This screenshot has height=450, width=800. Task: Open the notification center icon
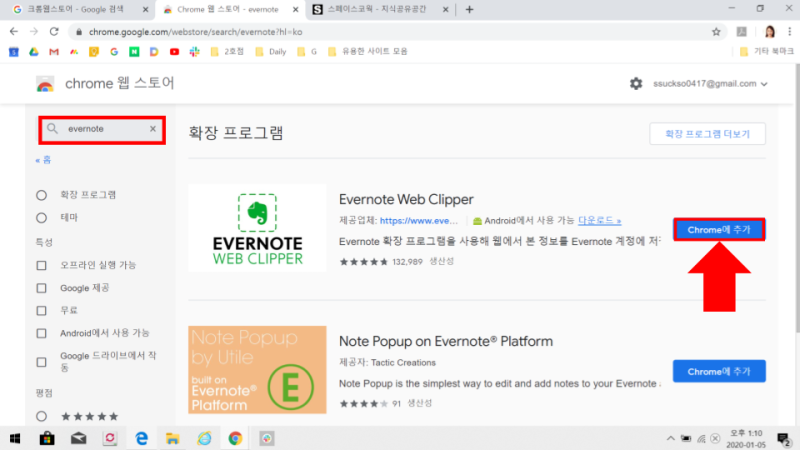coord(784,439)
